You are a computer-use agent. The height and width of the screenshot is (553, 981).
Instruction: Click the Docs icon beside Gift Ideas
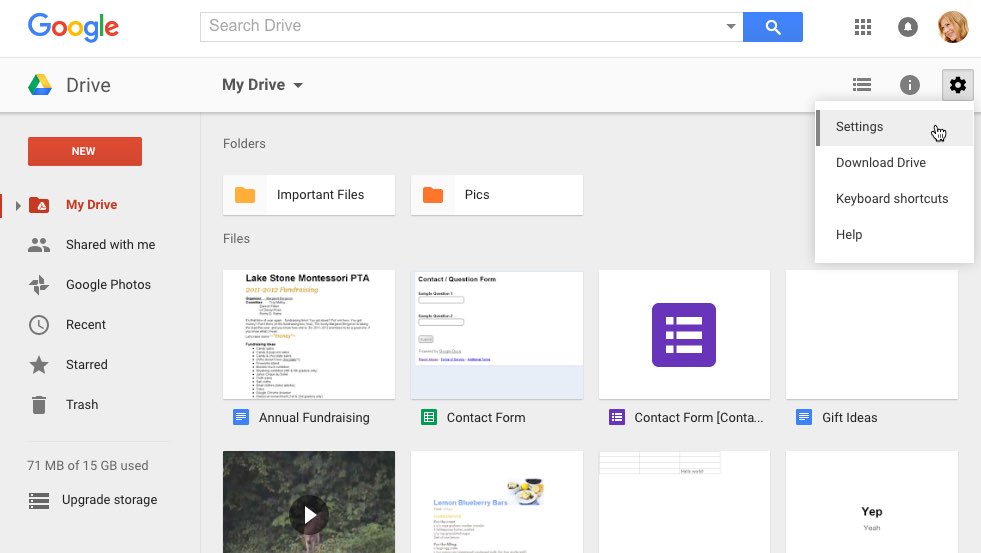pyautogui.click(x=804, y=417)
